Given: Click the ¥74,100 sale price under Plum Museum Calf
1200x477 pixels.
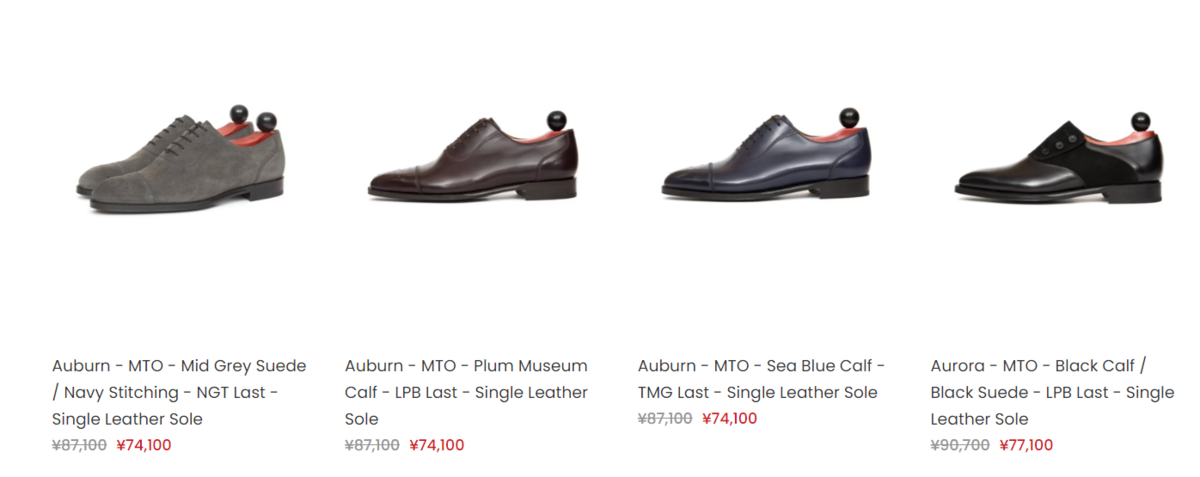Looking at the screenshot, I should (437, 445).
